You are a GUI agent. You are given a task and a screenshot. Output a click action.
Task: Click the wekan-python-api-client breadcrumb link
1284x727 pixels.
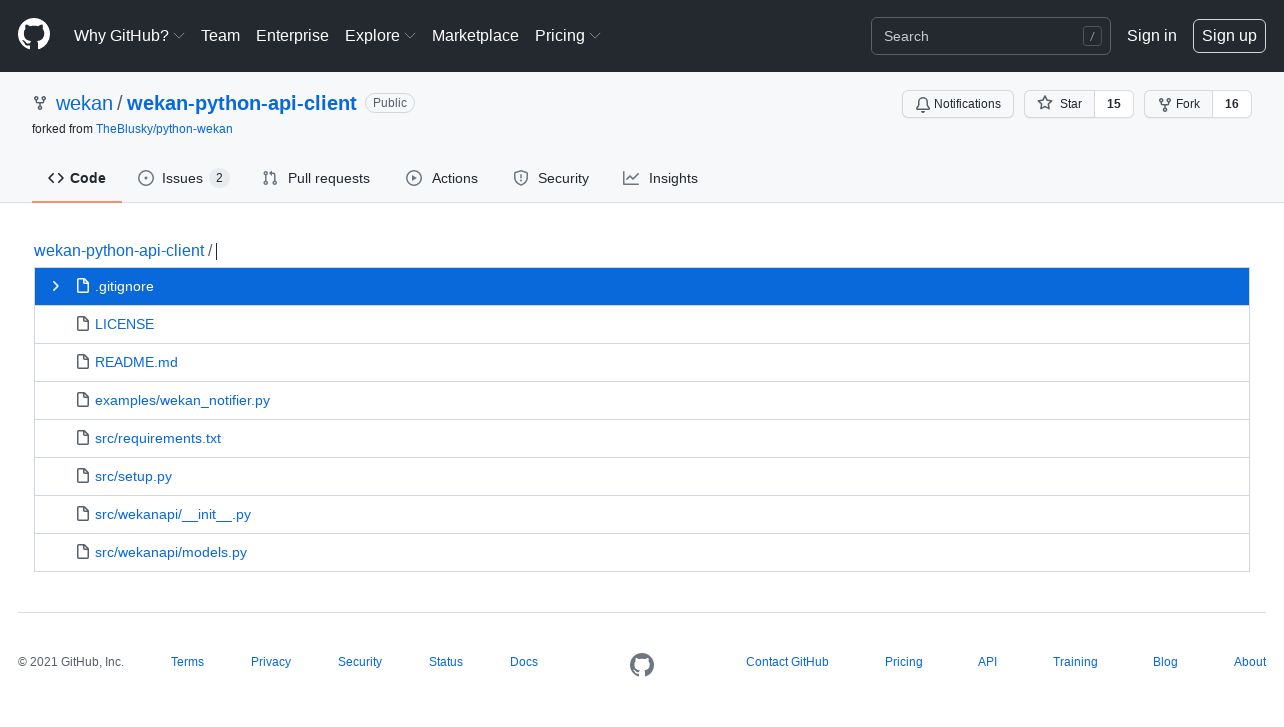click(119, 251)
